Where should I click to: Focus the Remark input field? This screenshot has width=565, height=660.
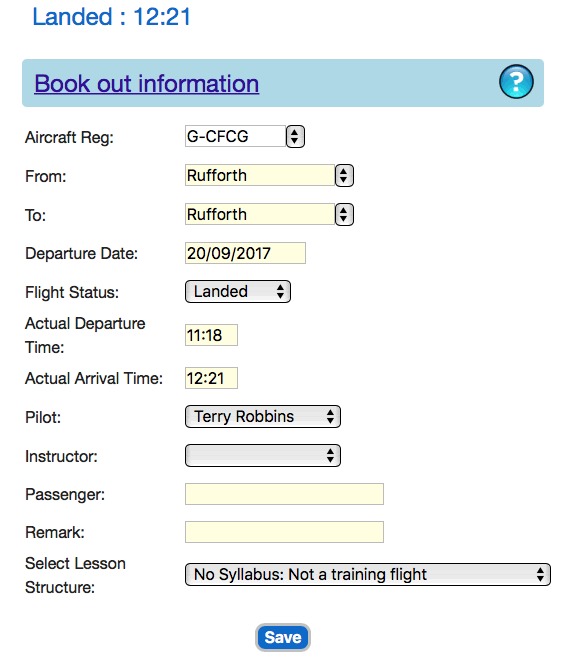284,532
